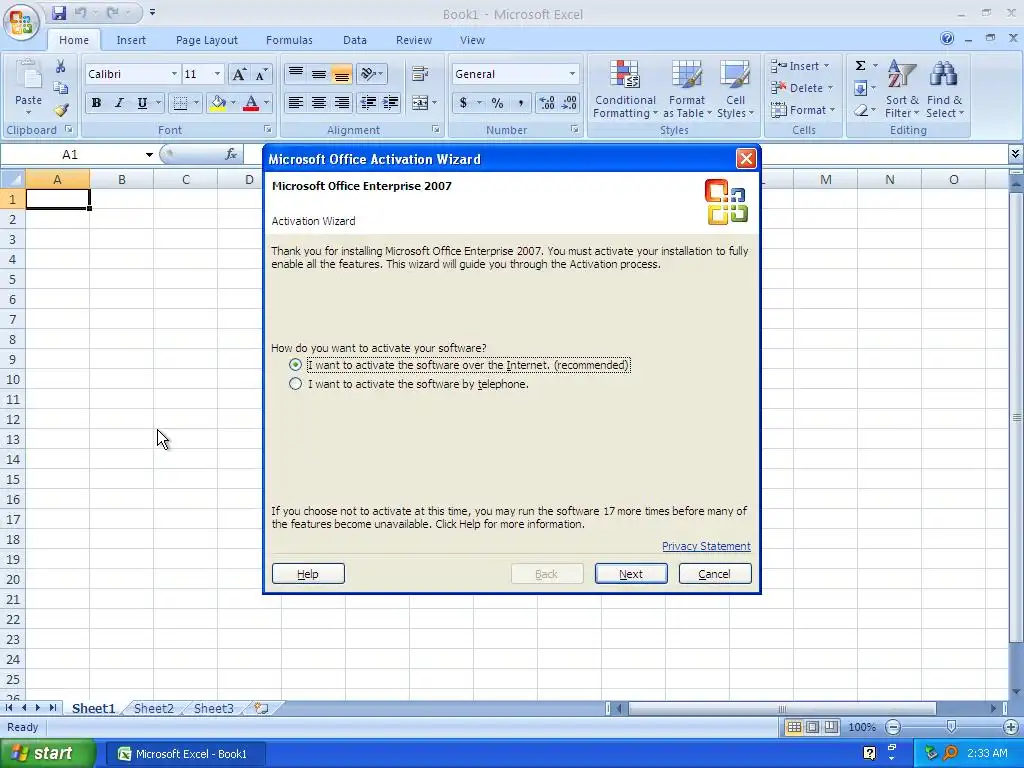Click Align Text Left icon
This screenshot has height=768, width=1024.
click(x=295, y=103)
